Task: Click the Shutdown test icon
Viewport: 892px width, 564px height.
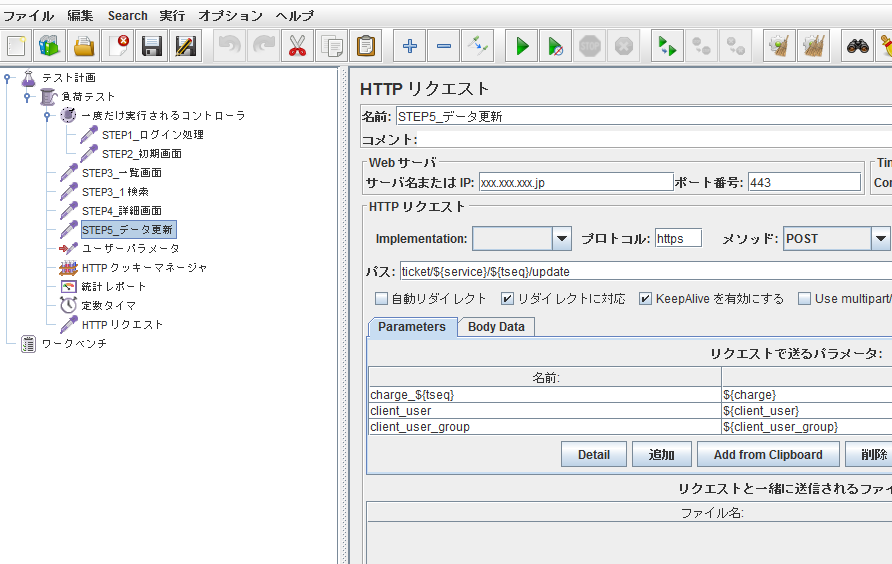Action: click(x=624, y=46)
